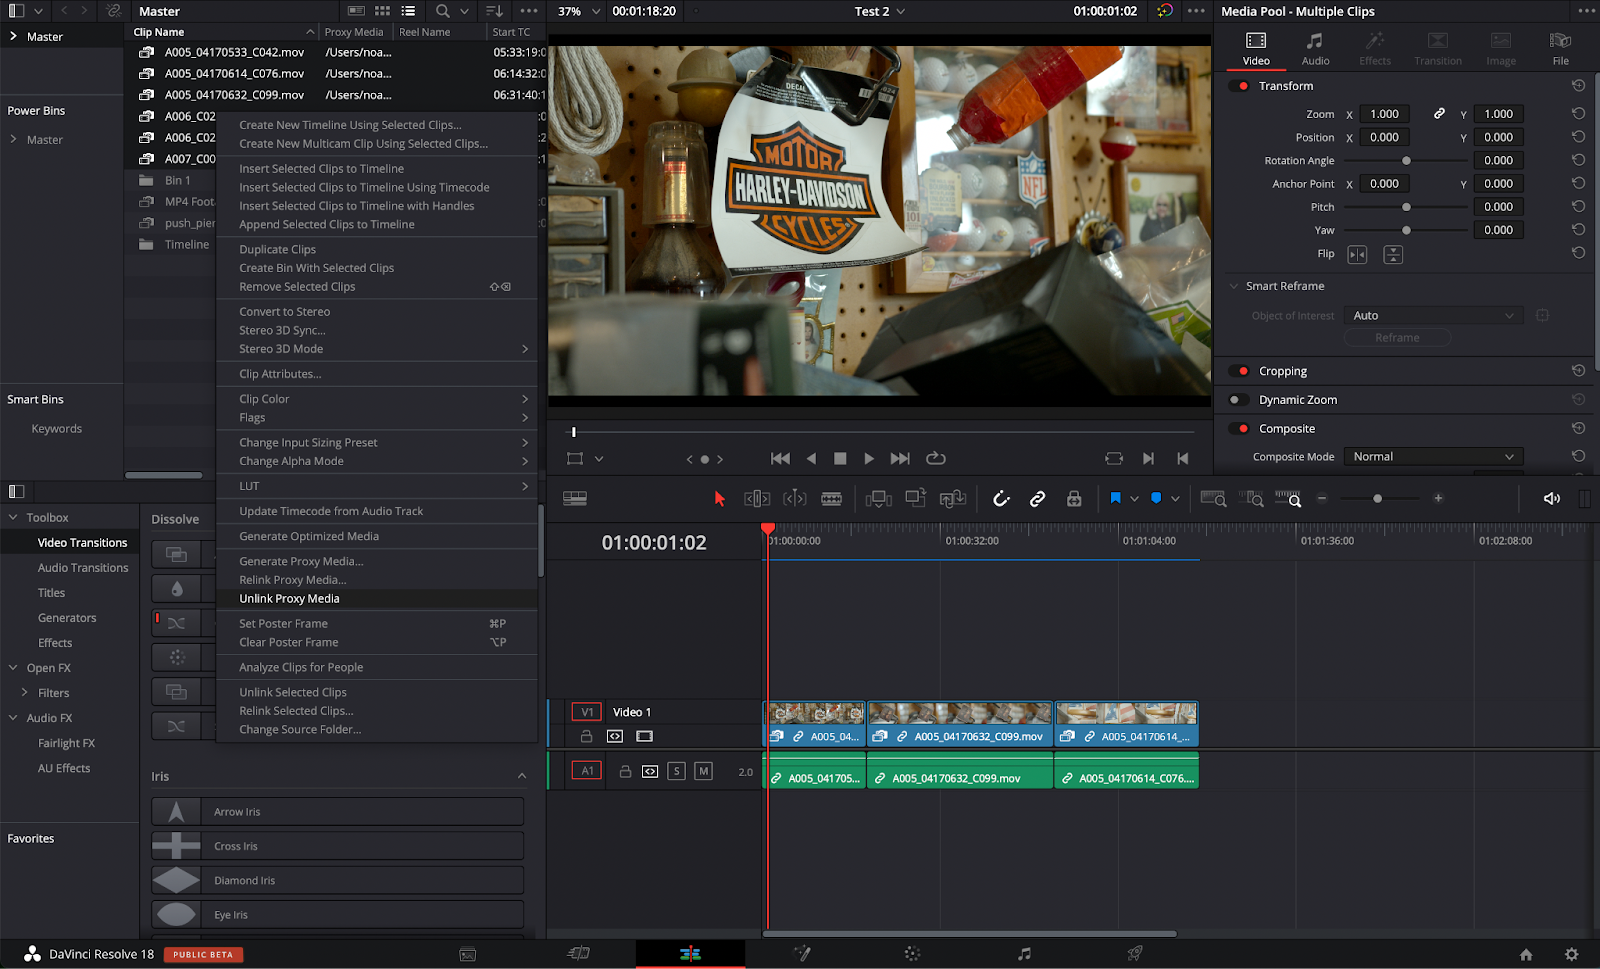Screen dimensions: 1600x969
Task: Open the Object of Interest Auto dropdown
Action: (x=1433, y=316)
